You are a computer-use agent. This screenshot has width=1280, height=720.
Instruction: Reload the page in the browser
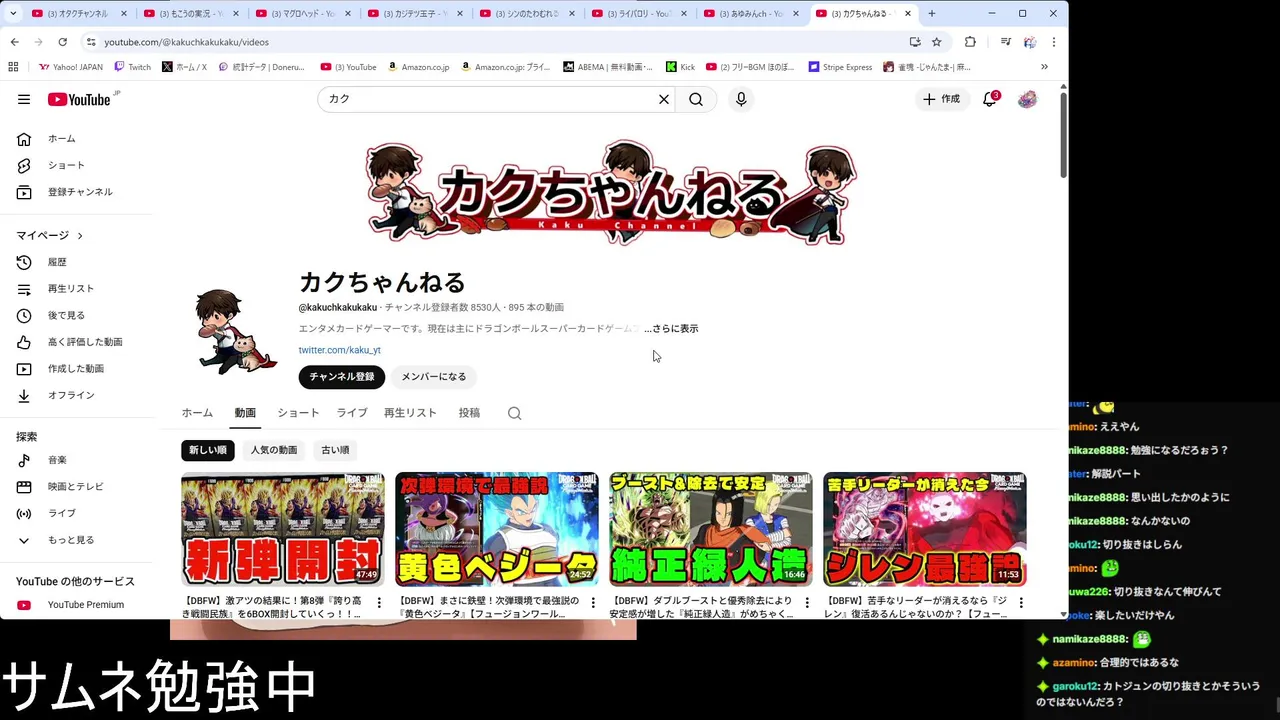point(62,42)
